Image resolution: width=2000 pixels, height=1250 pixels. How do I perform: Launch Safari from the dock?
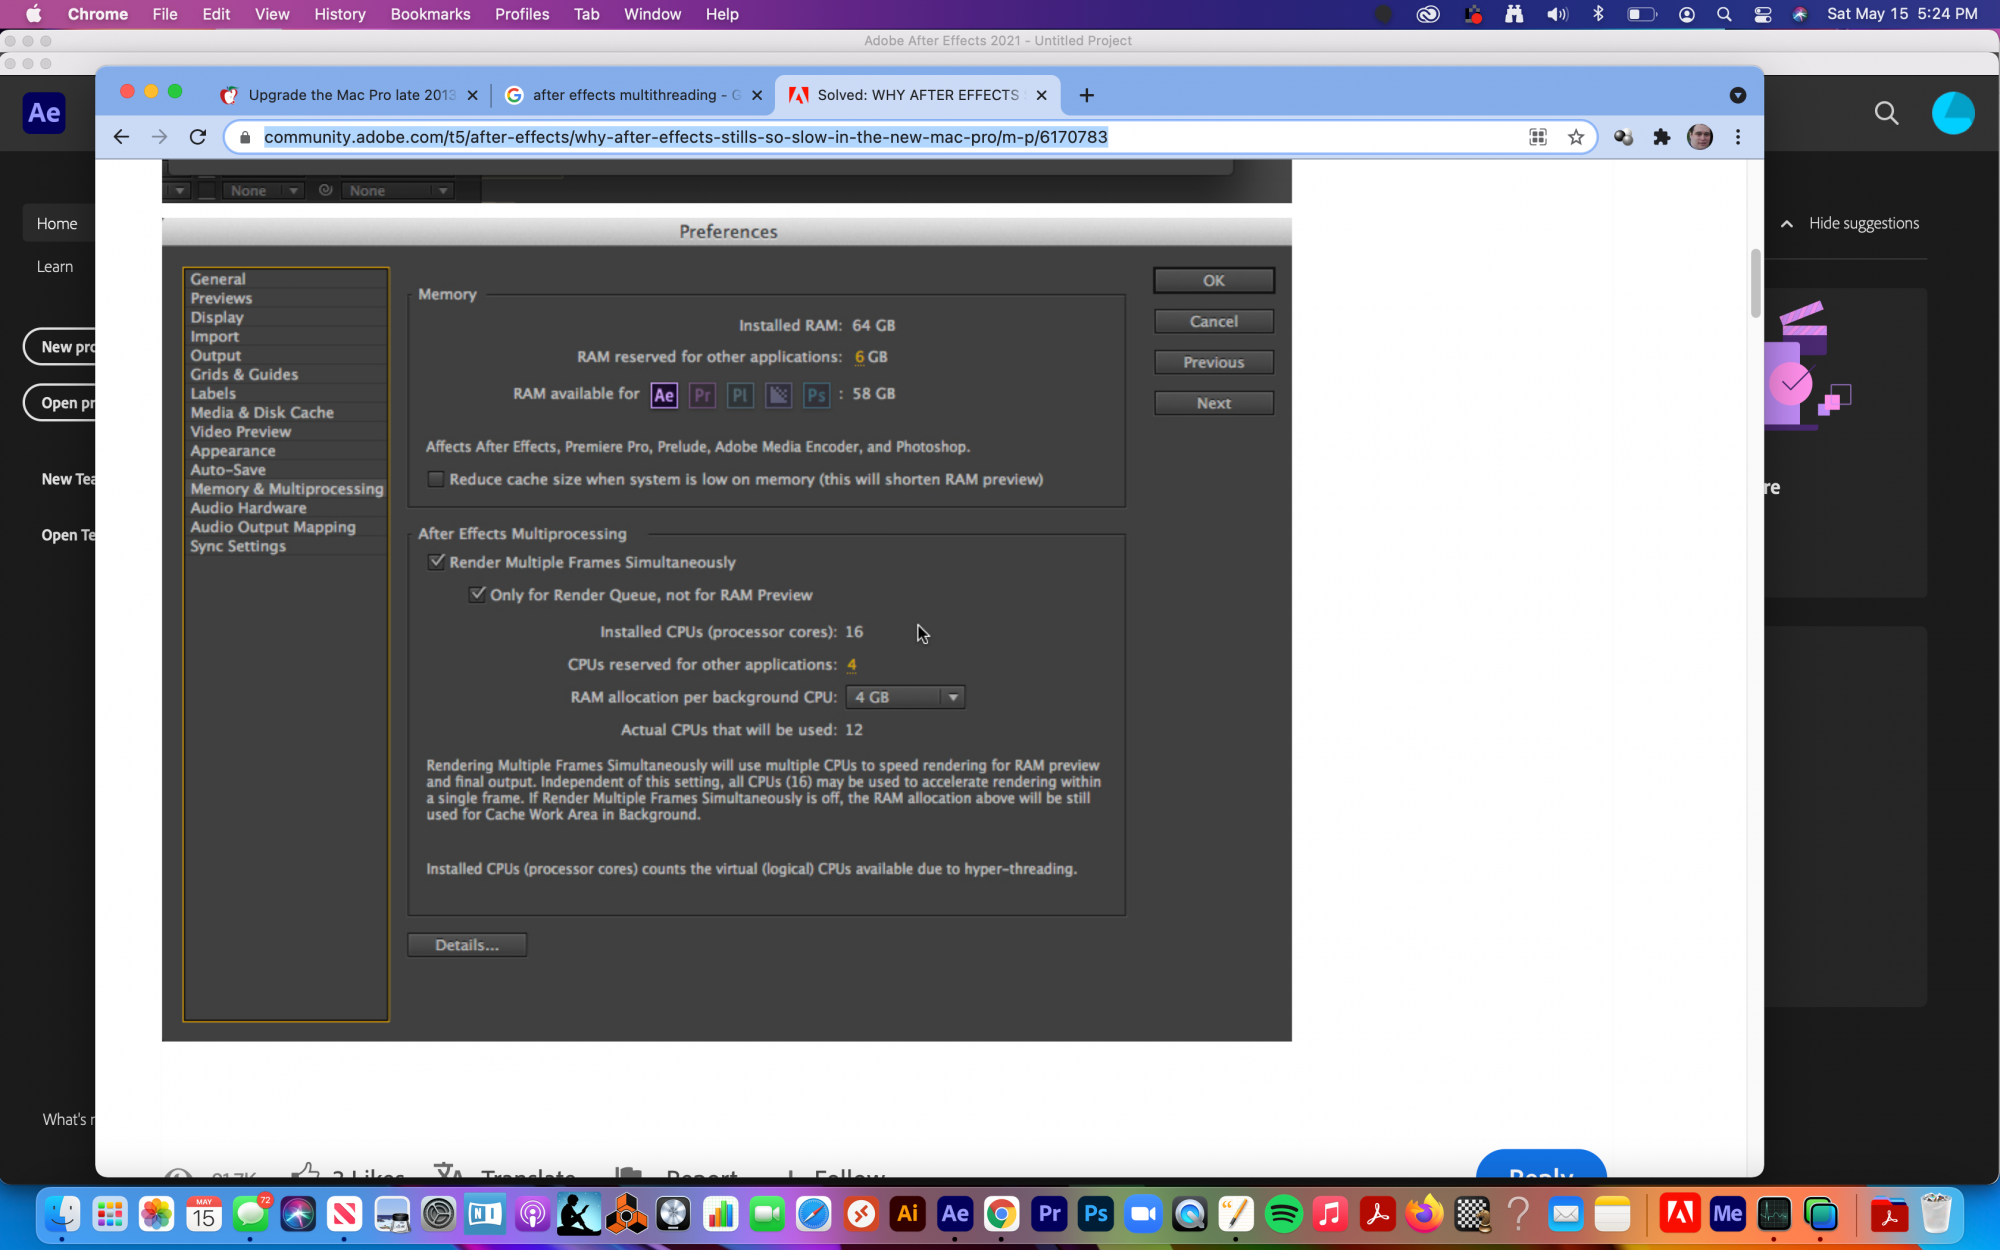pos(814,1215)
